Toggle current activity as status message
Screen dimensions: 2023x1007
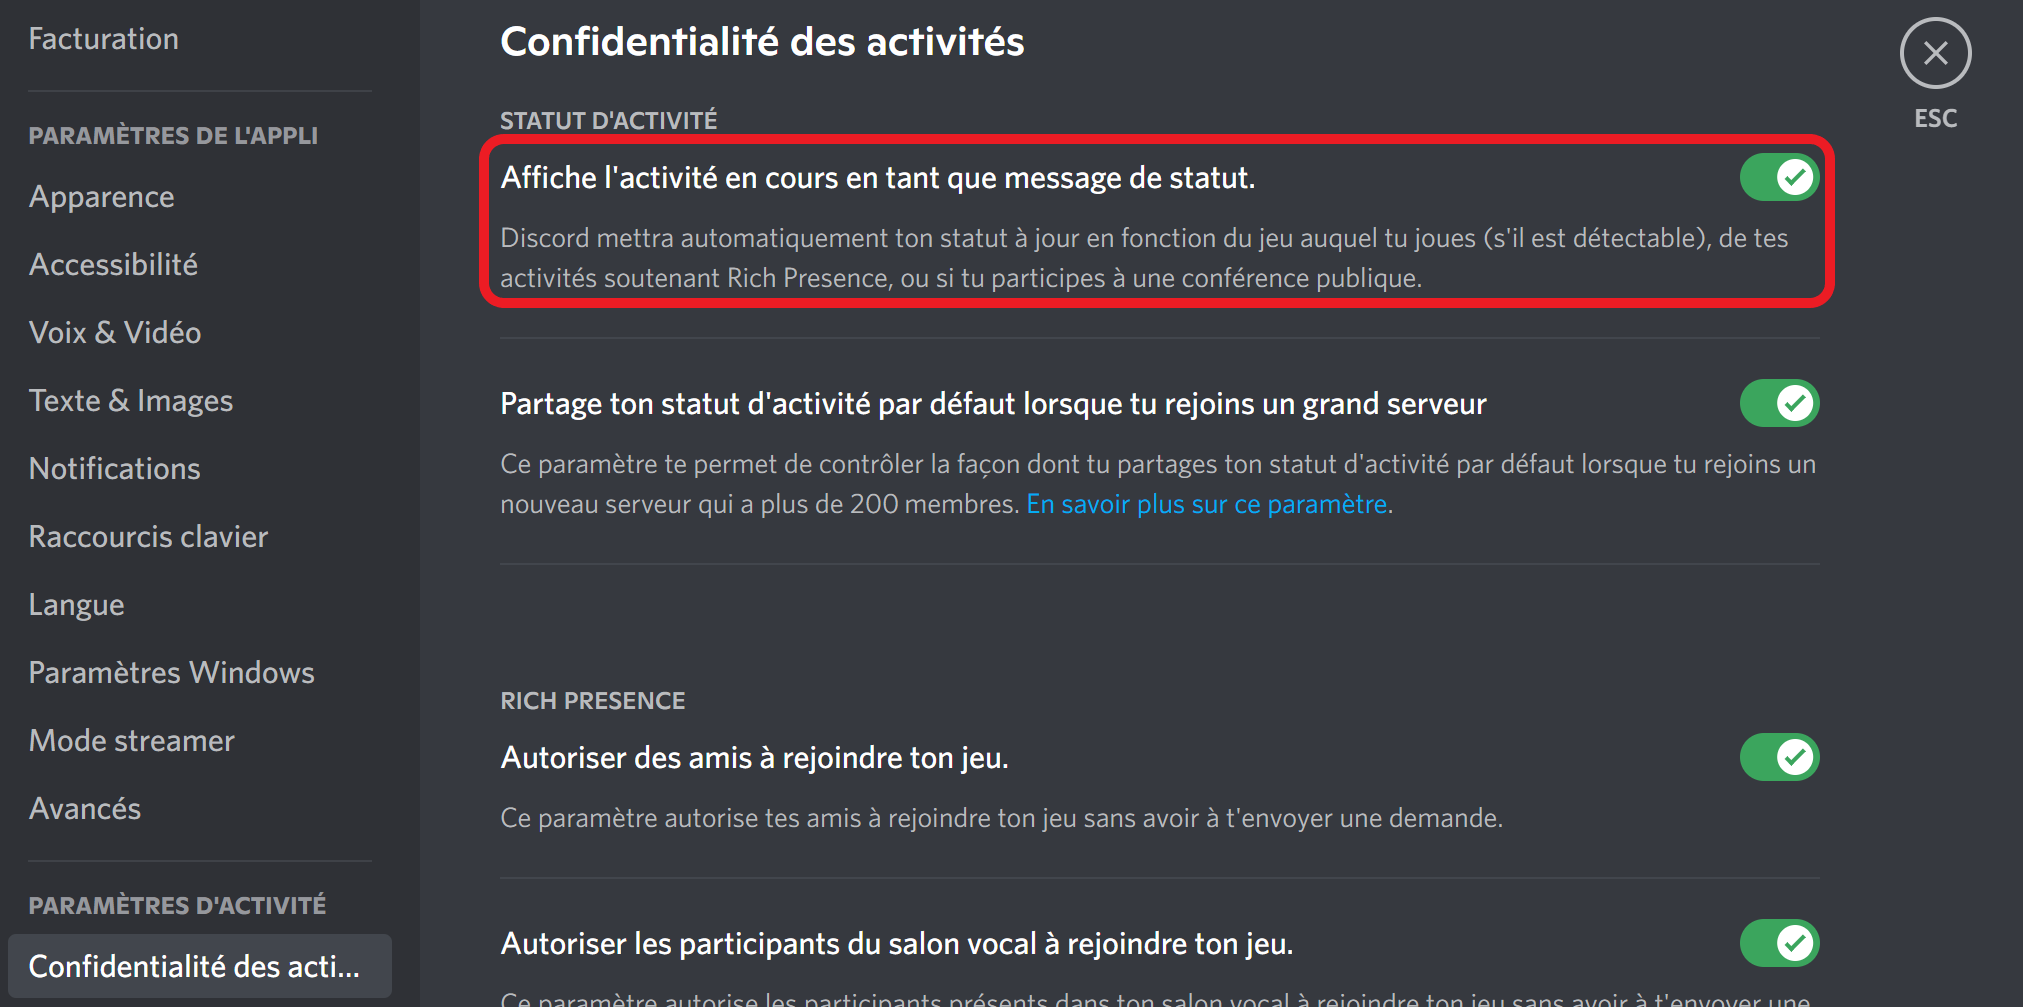[1779, 178]
